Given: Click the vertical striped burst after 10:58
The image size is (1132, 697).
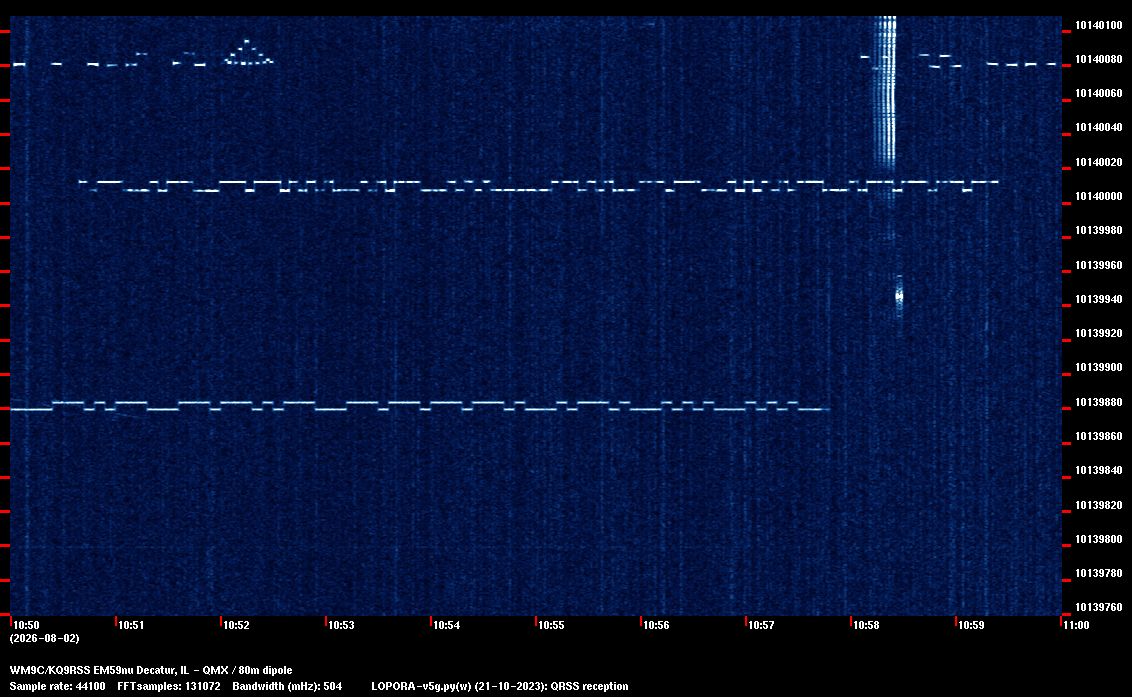Looking at the screenshot, I should tap(884, 92).
